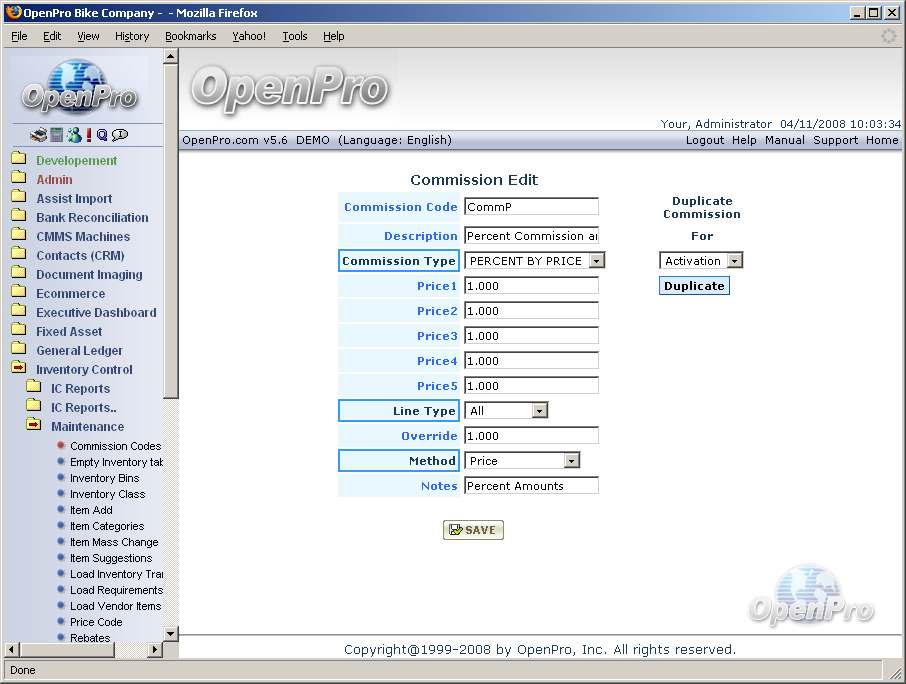This screenshot has width=906, height=684.
Task: Open the History menu
Action: pos(132,36)
